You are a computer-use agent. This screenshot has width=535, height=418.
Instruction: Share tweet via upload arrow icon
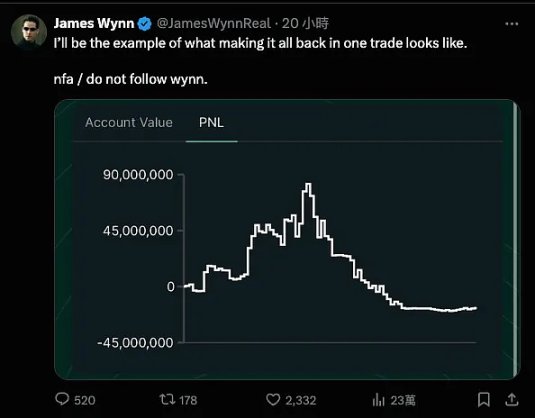tap(511, 399)
